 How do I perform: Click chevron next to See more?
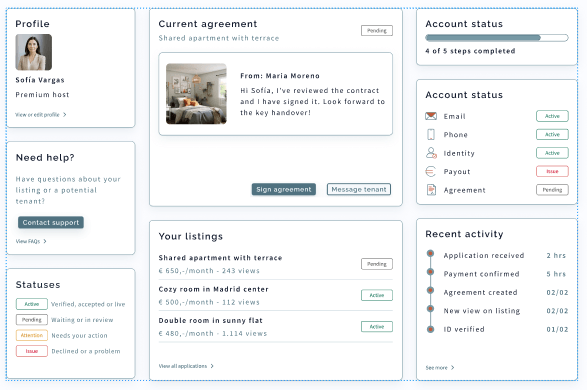pyautogui.click(x=452, y=368)
